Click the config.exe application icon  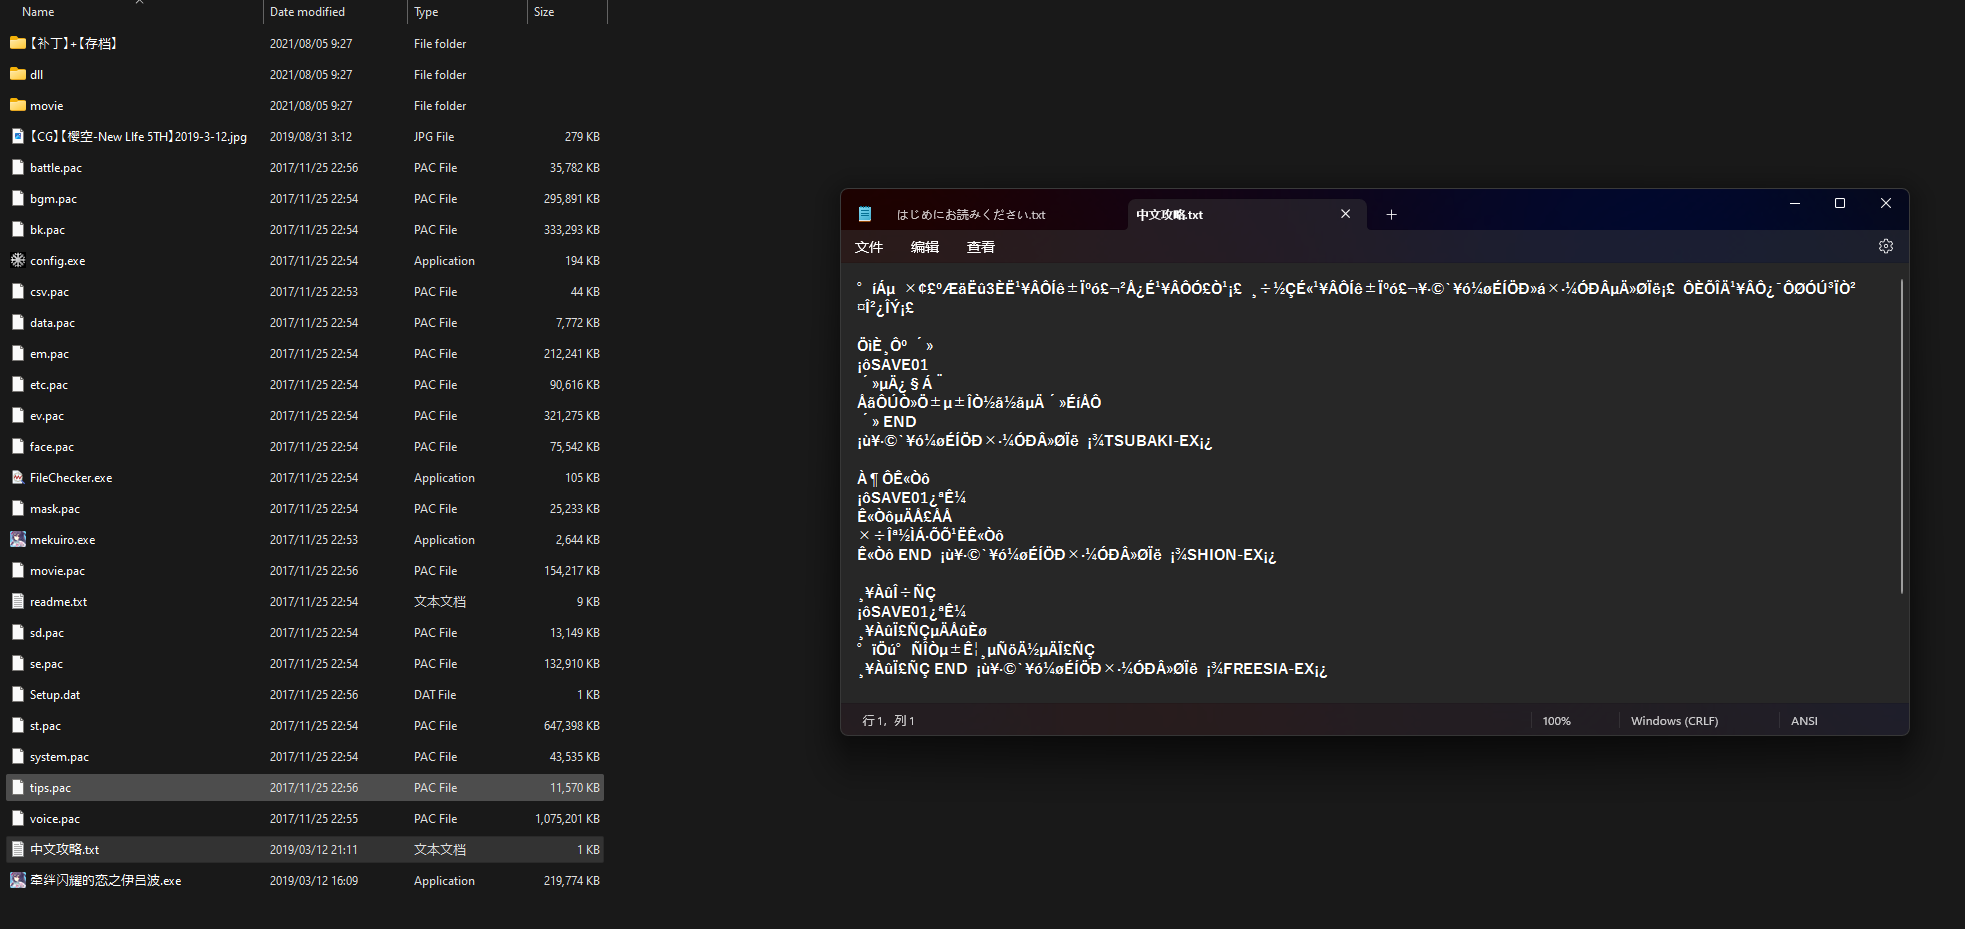coord(18,261)
